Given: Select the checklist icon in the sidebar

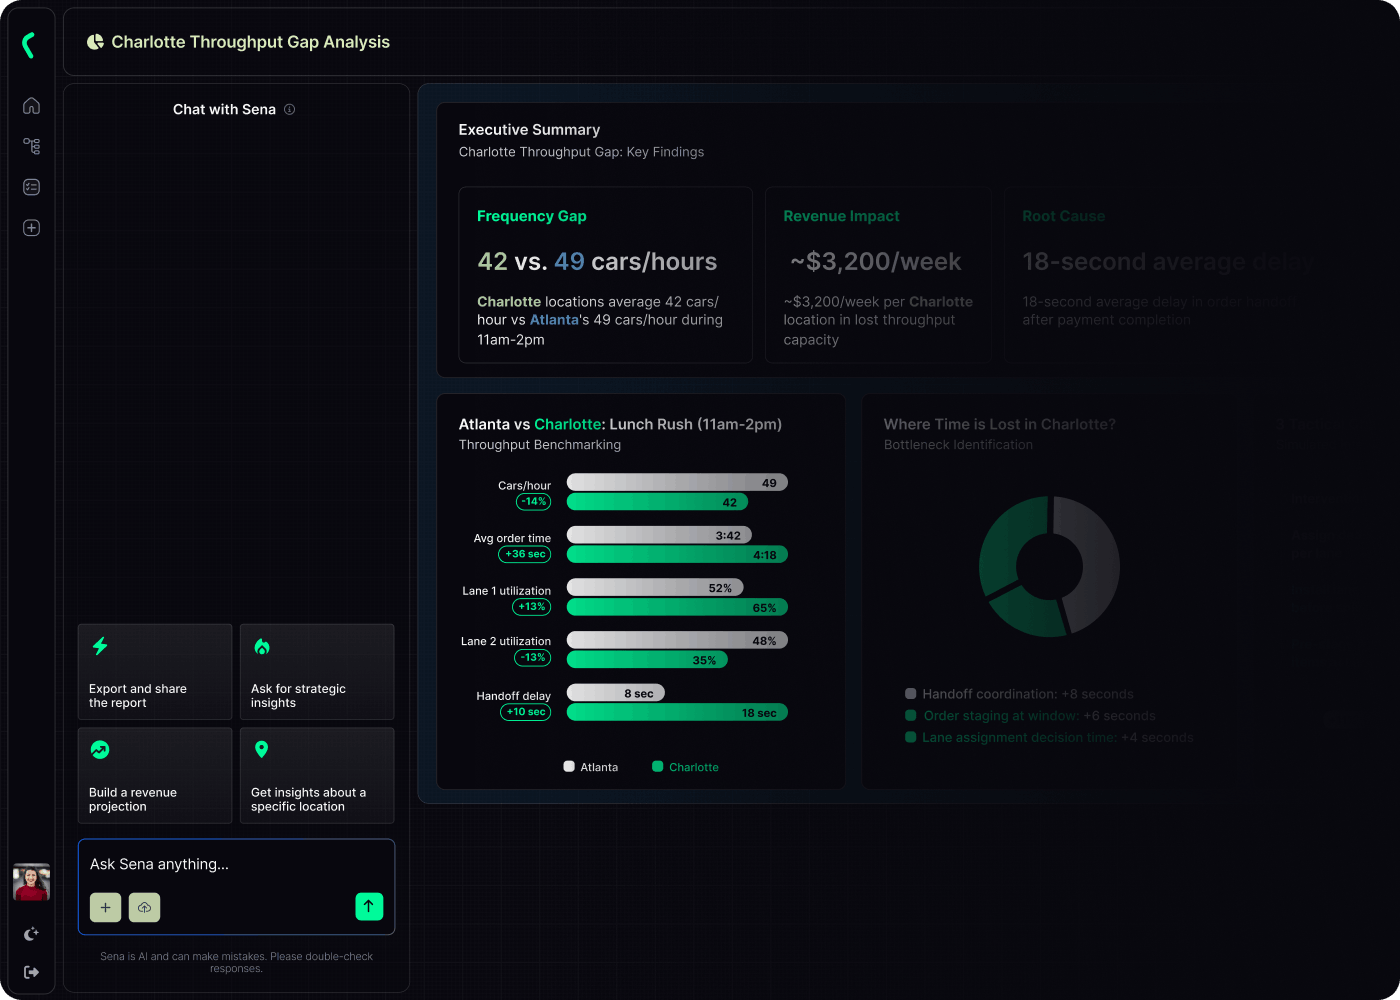Looking at the screenshot, I should pos(31,186).
